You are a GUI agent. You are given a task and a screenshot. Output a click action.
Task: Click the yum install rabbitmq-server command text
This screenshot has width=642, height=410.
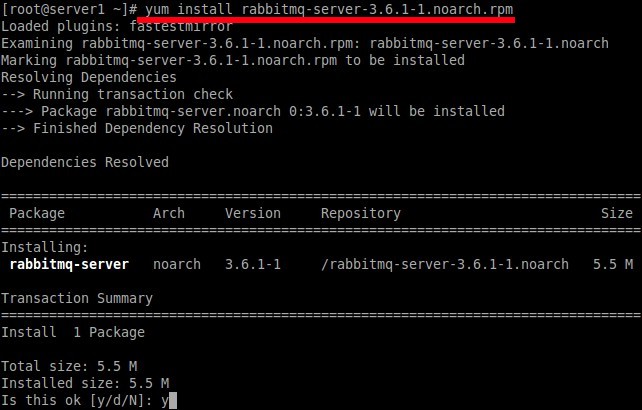pyautogui.click(x=329, y=9)
